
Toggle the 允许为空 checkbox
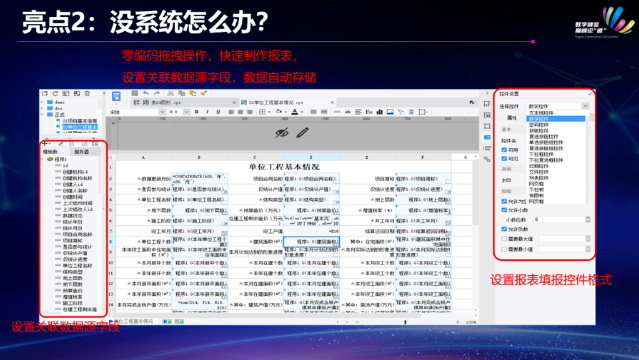pyautogui.click(x=504, y=201)
